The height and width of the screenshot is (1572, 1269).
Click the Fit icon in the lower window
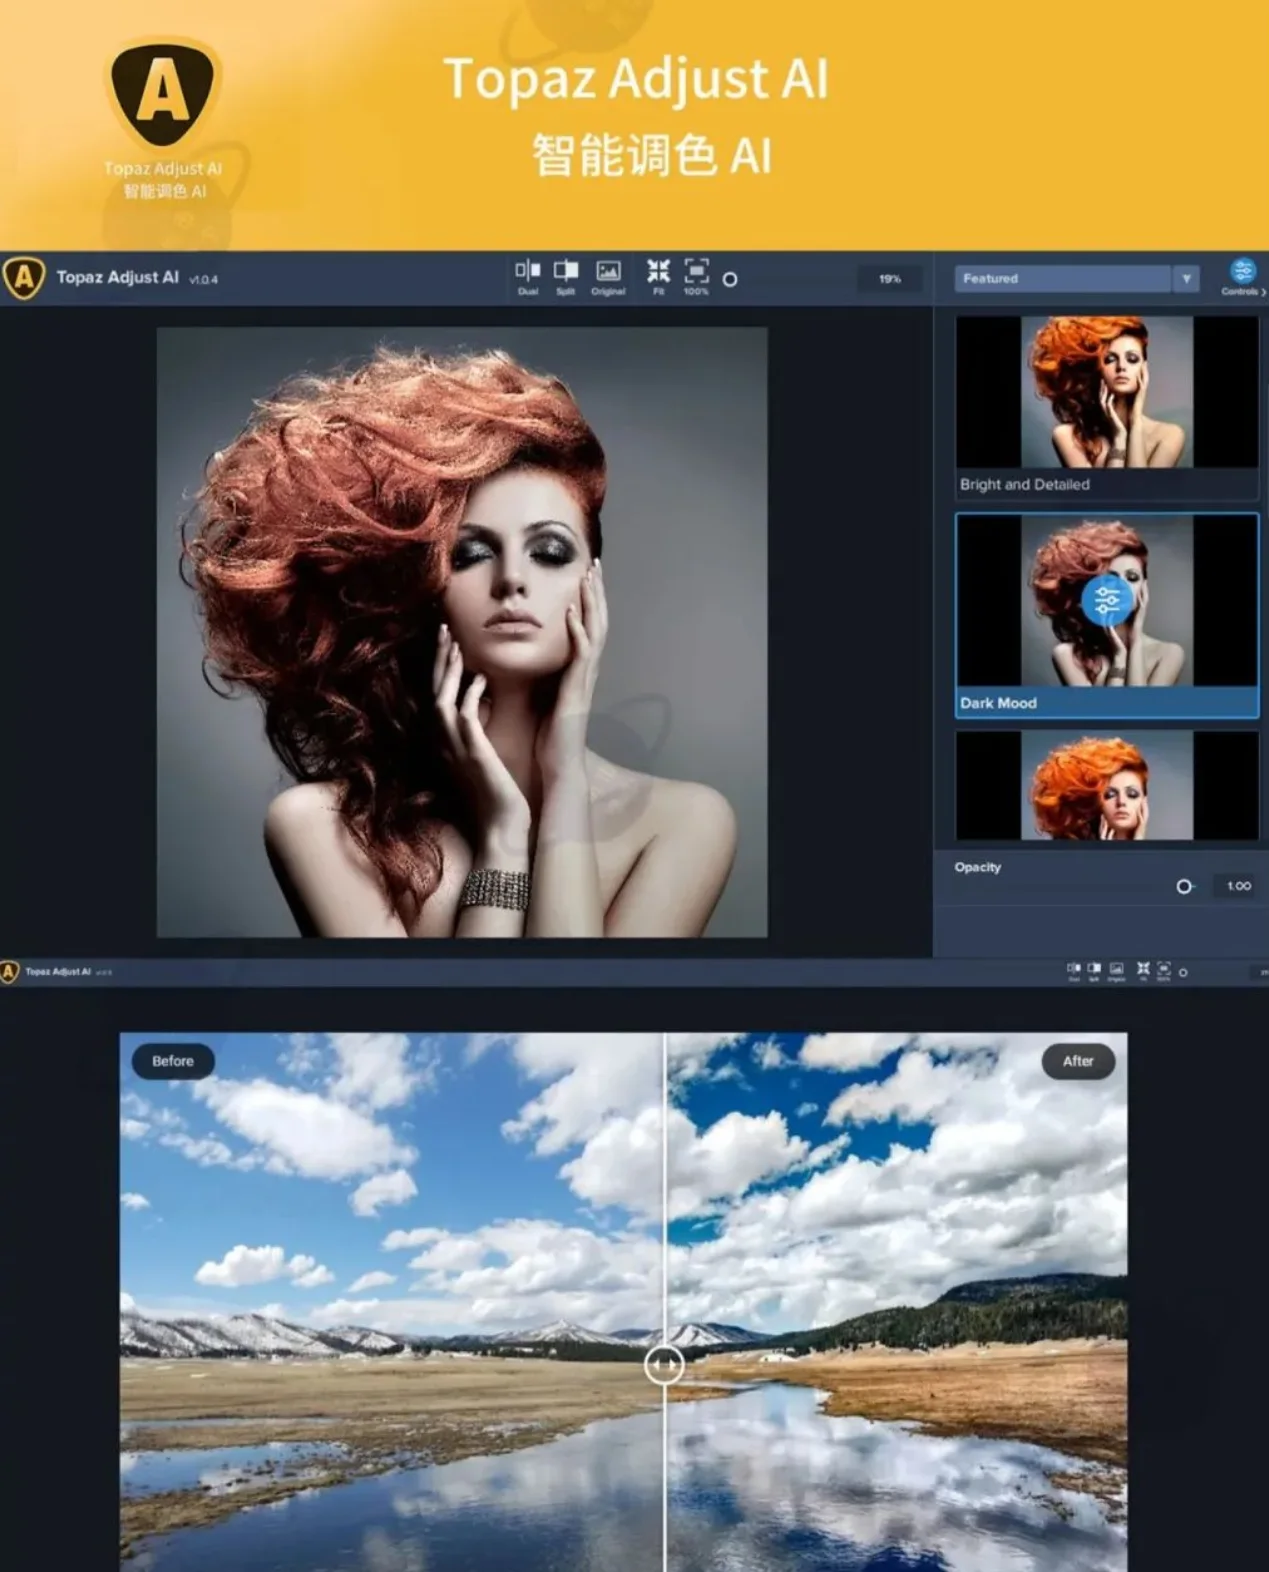pyautogui.click(x=1143, y=971)
